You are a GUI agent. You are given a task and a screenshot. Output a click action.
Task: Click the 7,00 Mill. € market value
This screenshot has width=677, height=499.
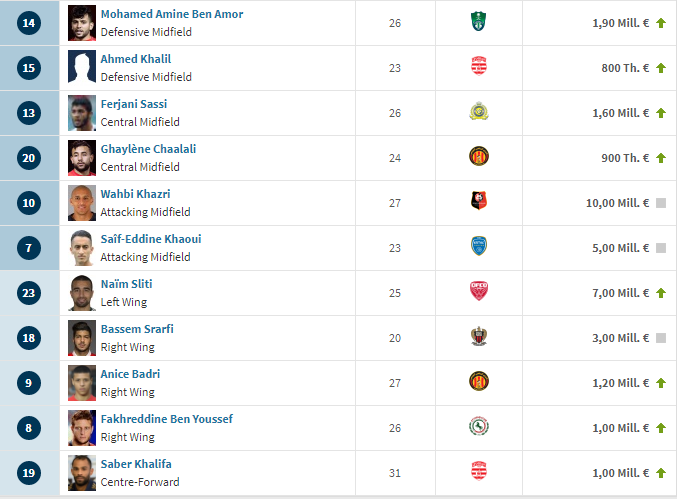click(620, 293)
